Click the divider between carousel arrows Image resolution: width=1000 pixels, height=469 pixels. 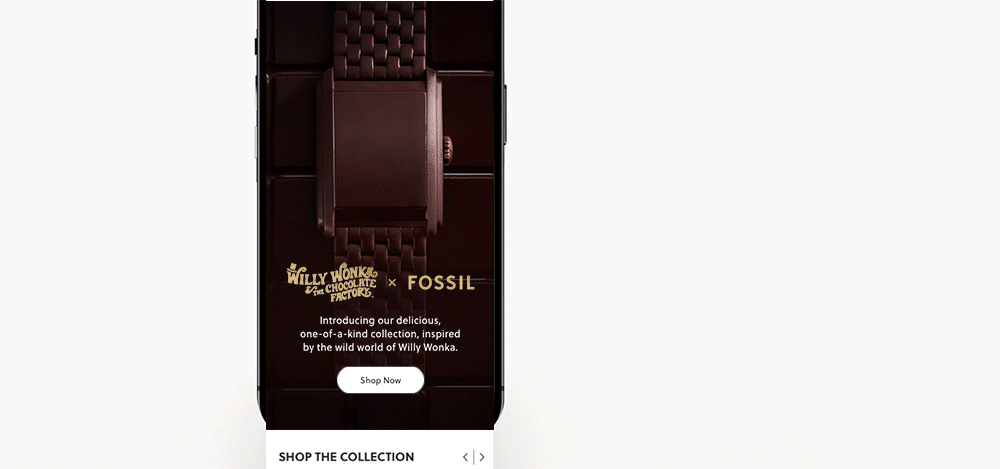(474, 457)
